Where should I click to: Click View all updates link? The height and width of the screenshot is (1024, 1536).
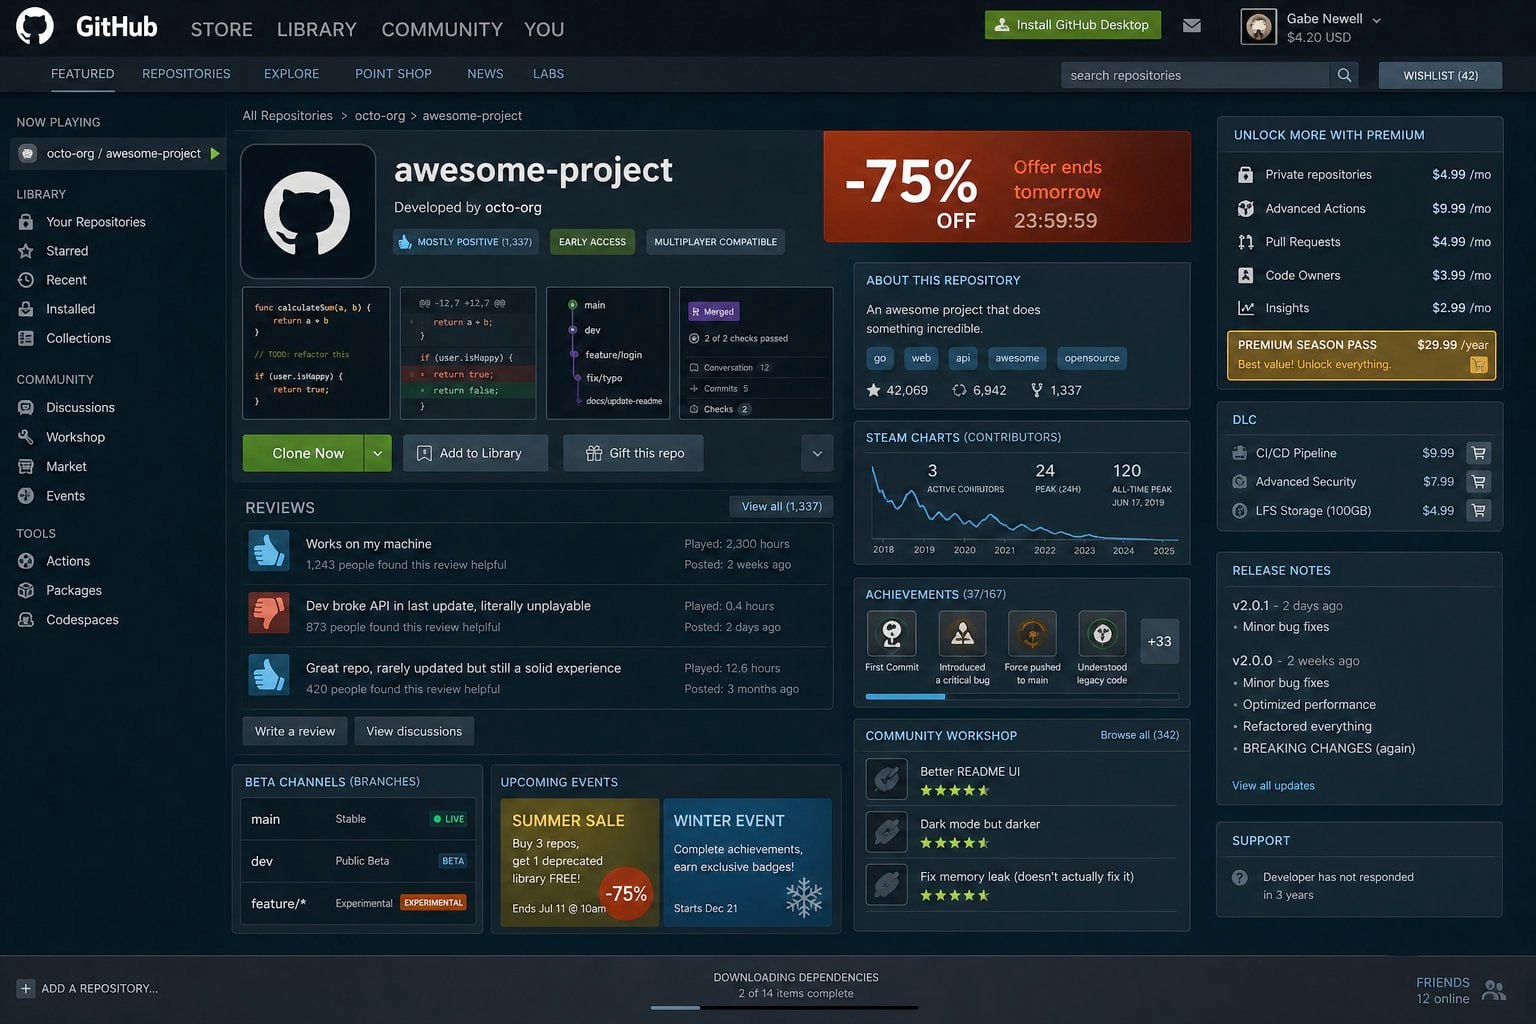point(1273,786)
